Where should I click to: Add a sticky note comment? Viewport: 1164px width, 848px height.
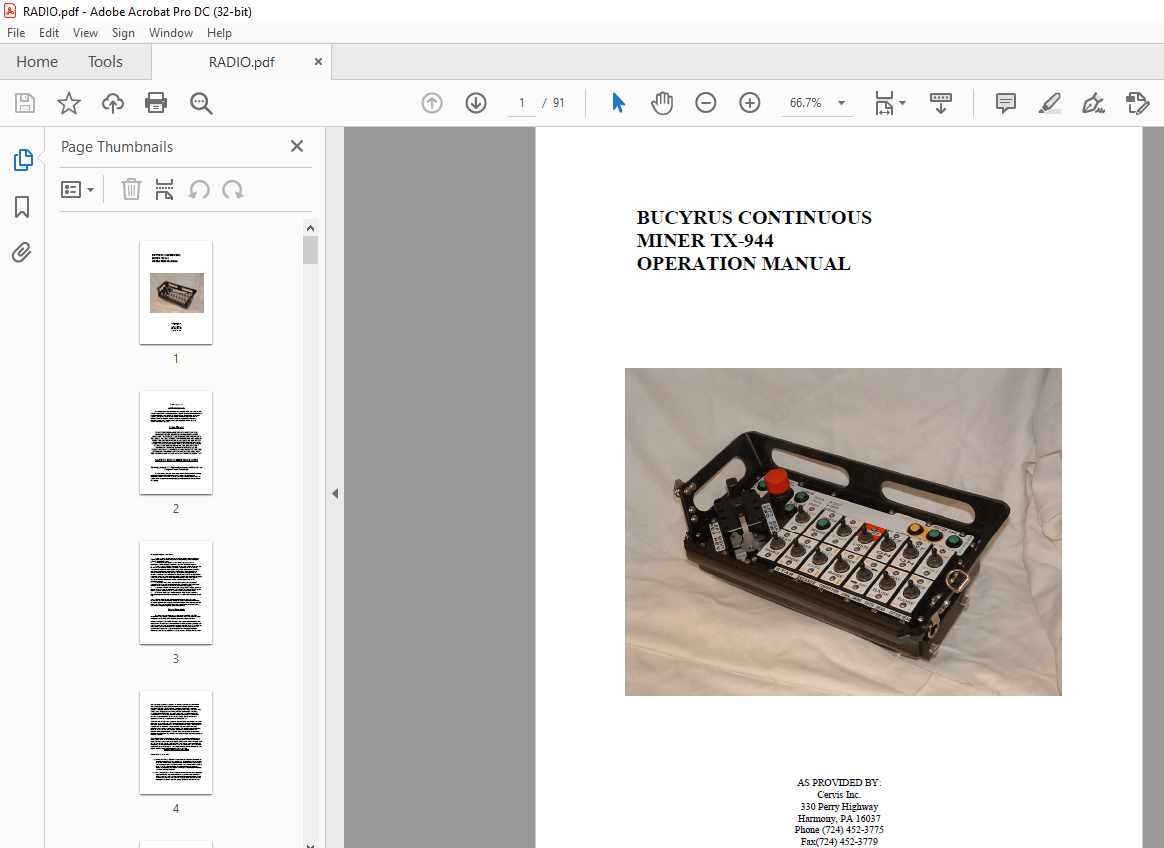point(1005,103)
